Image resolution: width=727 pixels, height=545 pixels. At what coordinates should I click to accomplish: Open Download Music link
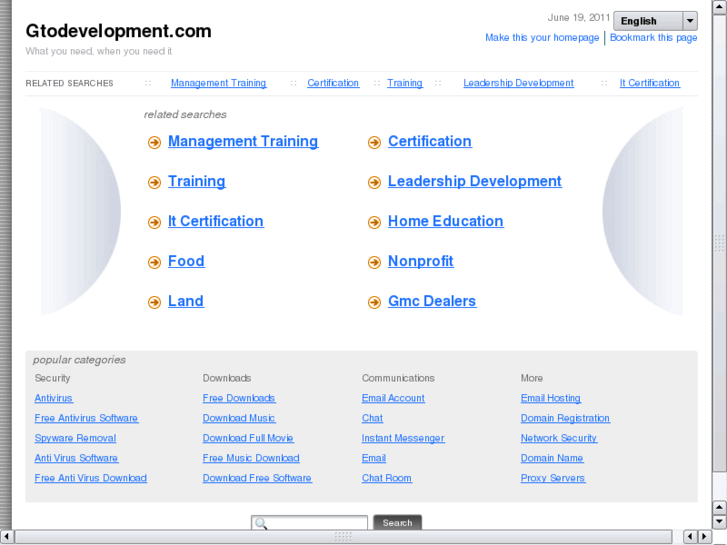[239, 418]
